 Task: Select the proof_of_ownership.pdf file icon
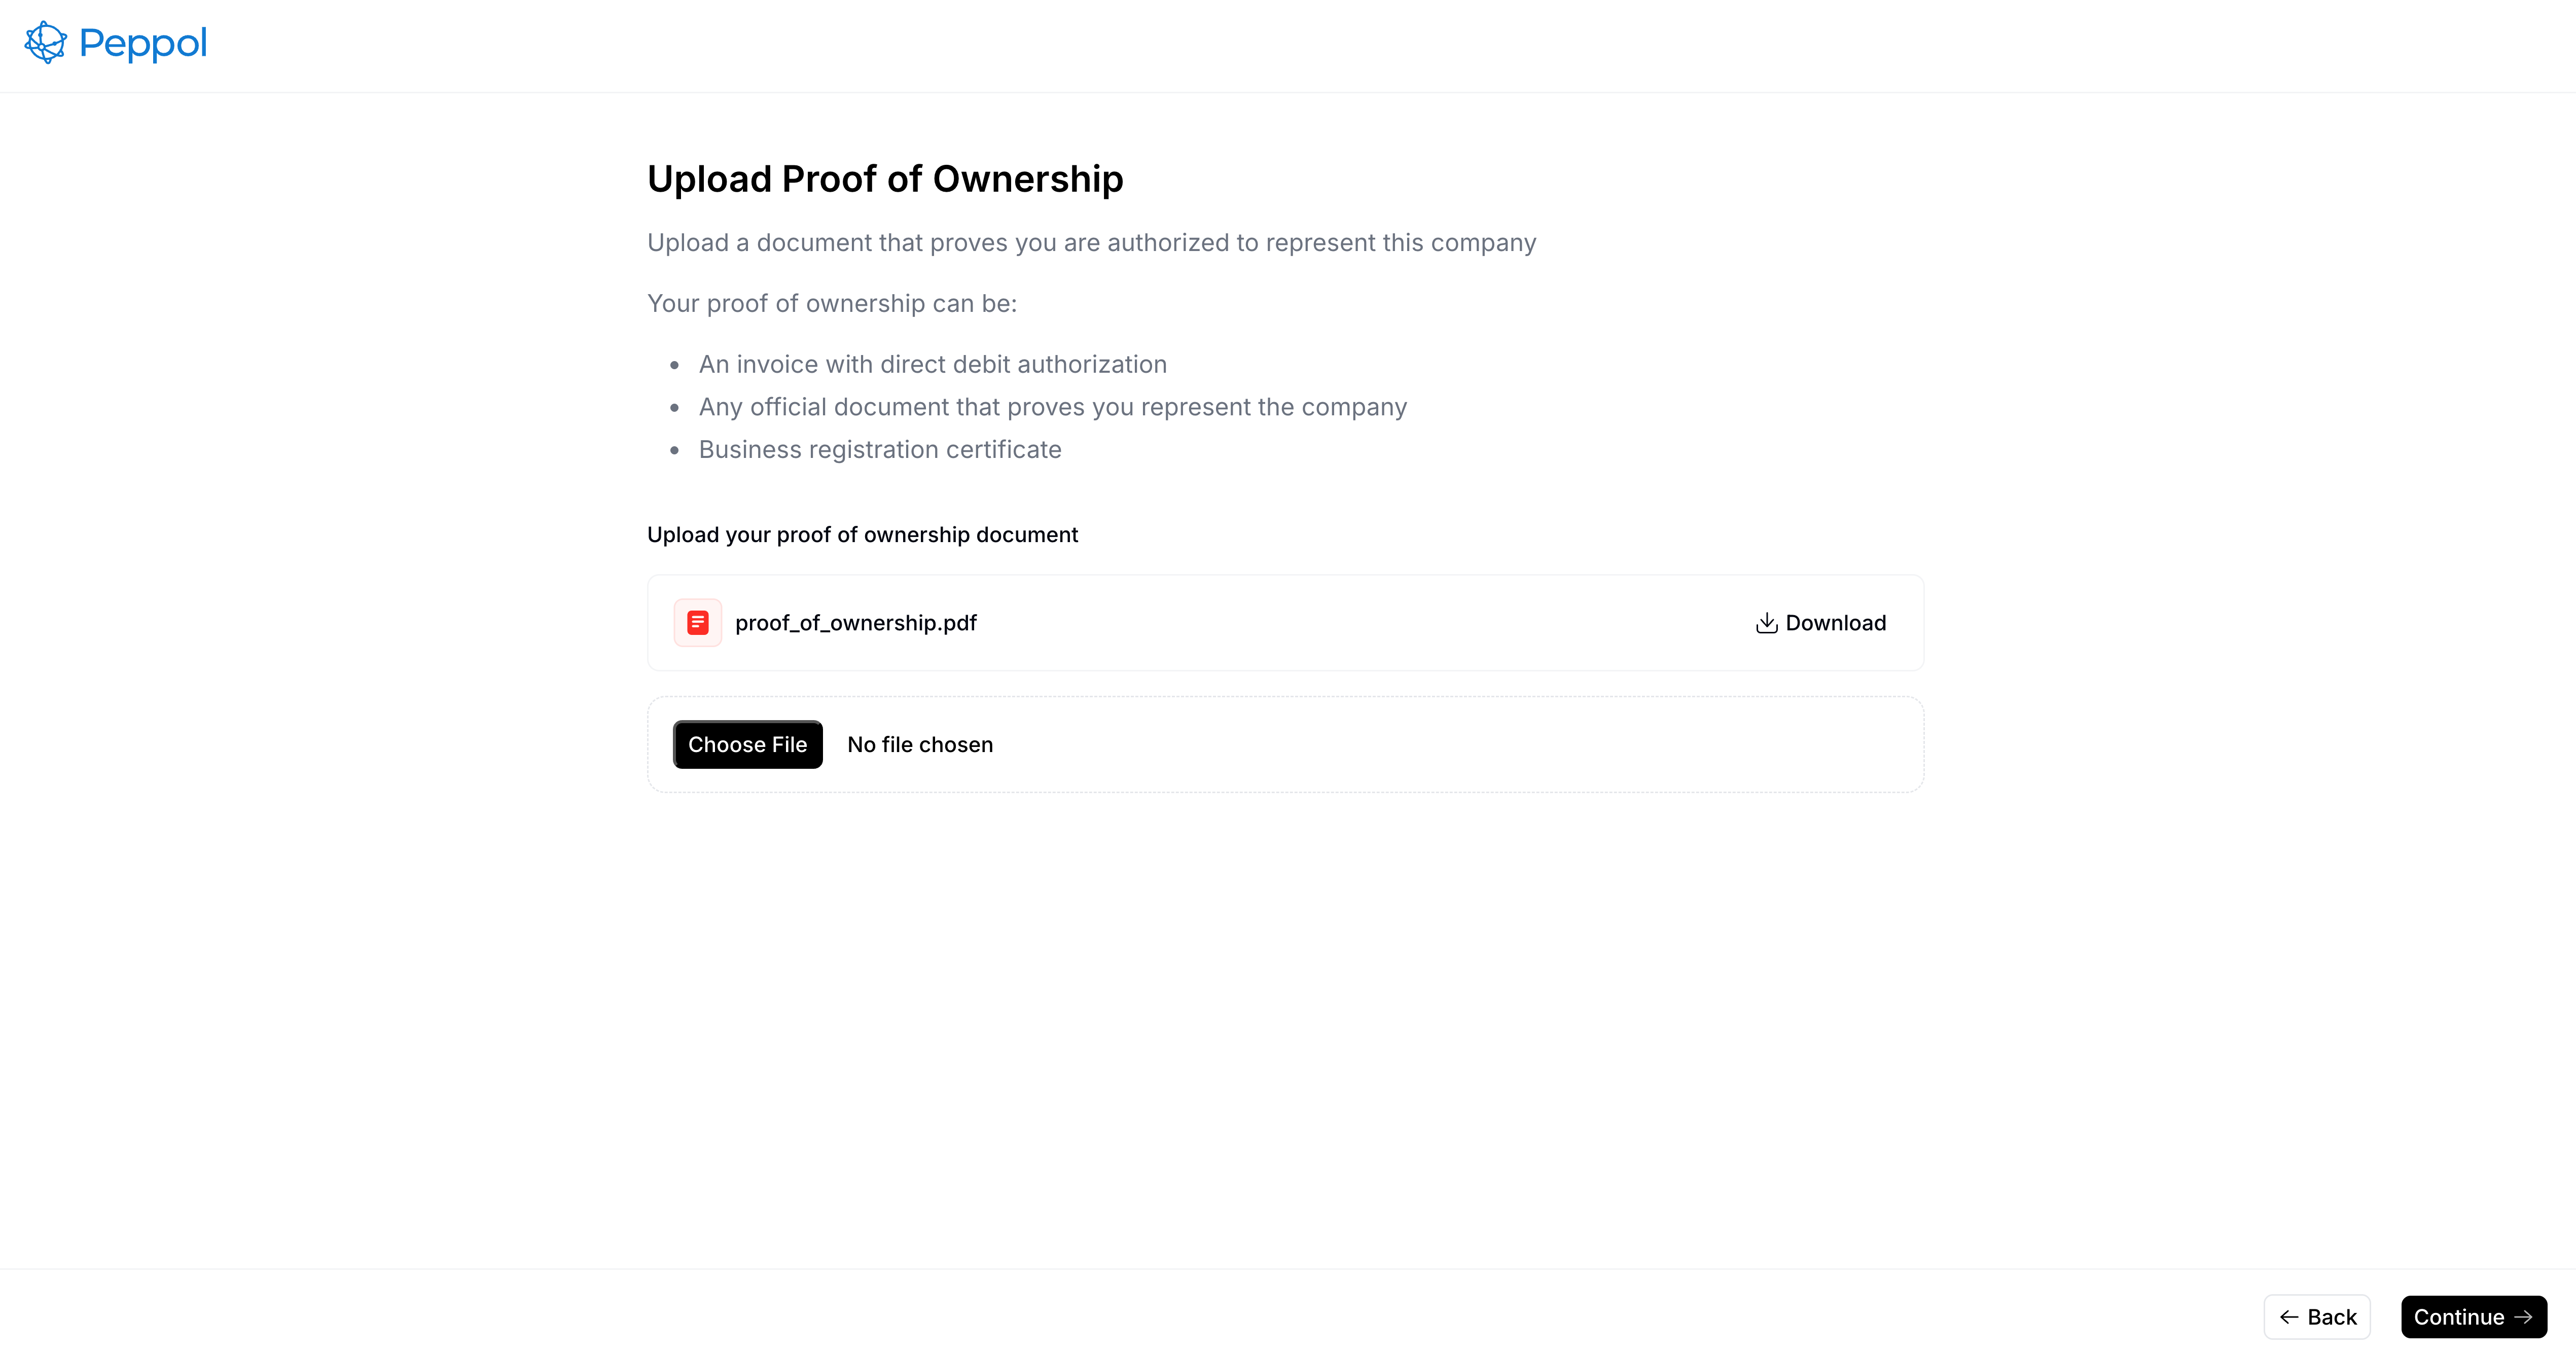[x=697, y=622]
